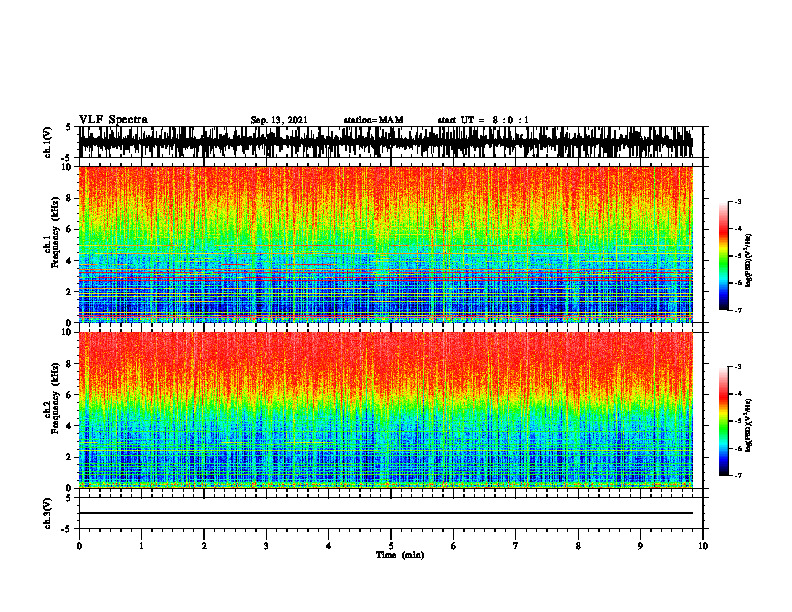Click the "ch.1(V)" waveform axis label
The width and height of the screenshot is (792, 612).
[48, 142]
